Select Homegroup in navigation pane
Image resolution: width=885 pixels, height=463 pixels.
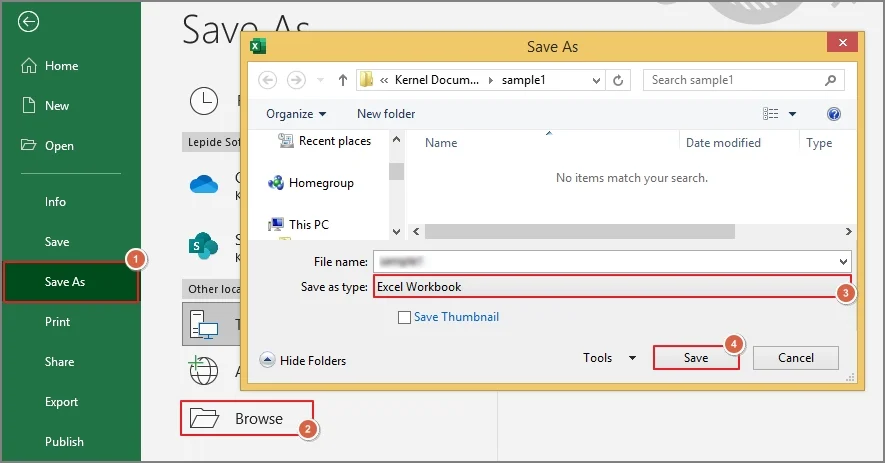pyautogui.click(x=310, y=183)
